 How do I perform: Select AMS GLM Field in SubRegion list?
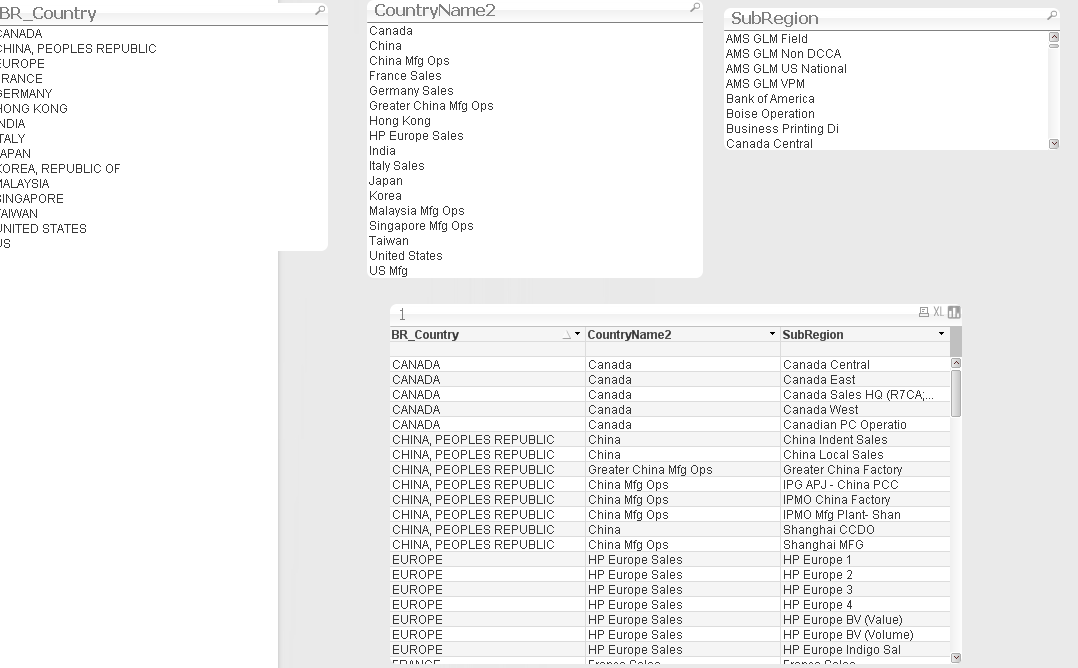767,39
